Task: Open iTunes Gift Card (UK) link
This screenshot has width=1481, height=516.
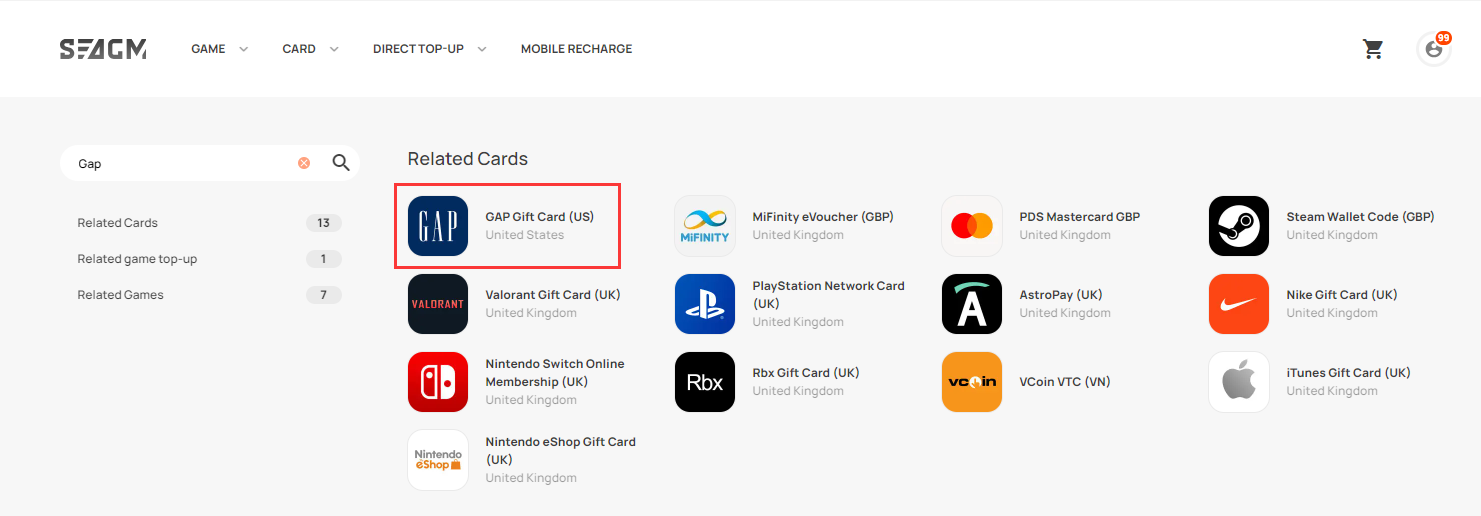Action: click(x=1349, y=373)
